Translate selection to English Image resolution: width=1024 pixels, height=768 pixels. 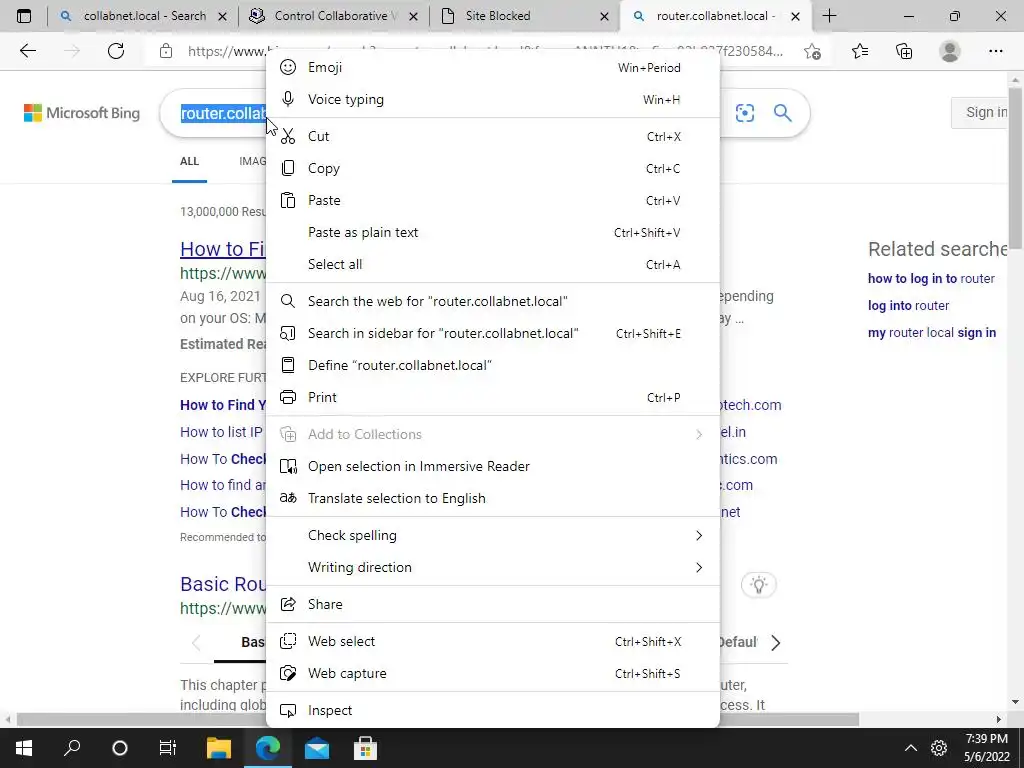492,498
